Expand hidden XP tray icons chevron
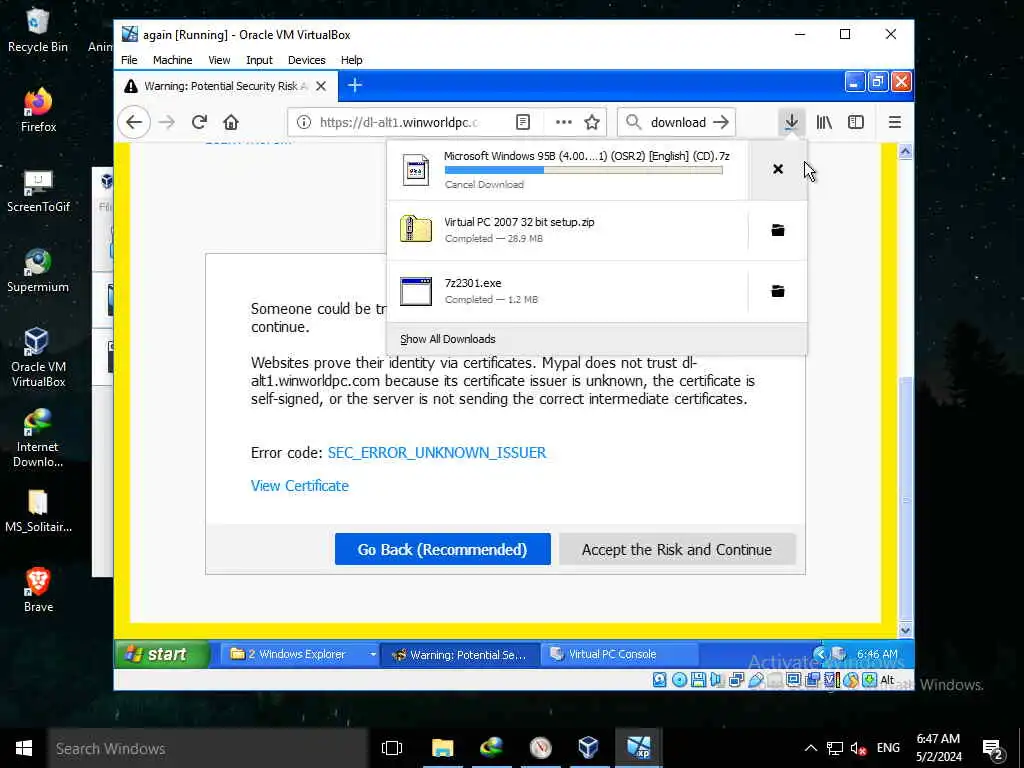This screenshot has height=768, width=1024. point(820,653)
